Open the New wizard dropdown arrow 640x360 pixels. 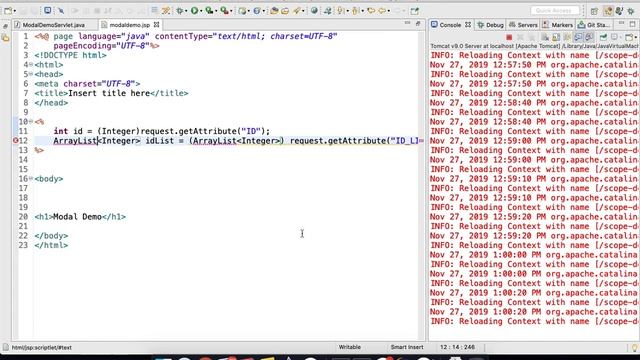pos(15,11)
